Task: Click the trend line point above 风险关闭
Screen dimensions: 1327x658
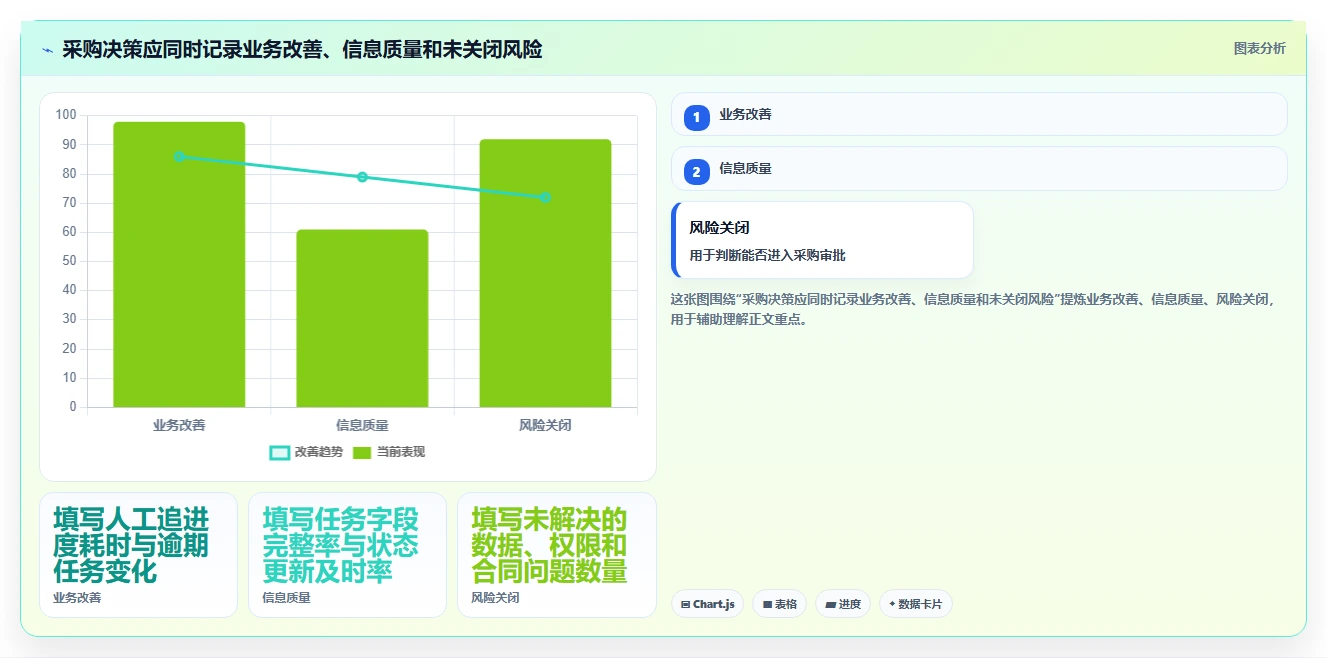Action: click(x=545, y=197)
